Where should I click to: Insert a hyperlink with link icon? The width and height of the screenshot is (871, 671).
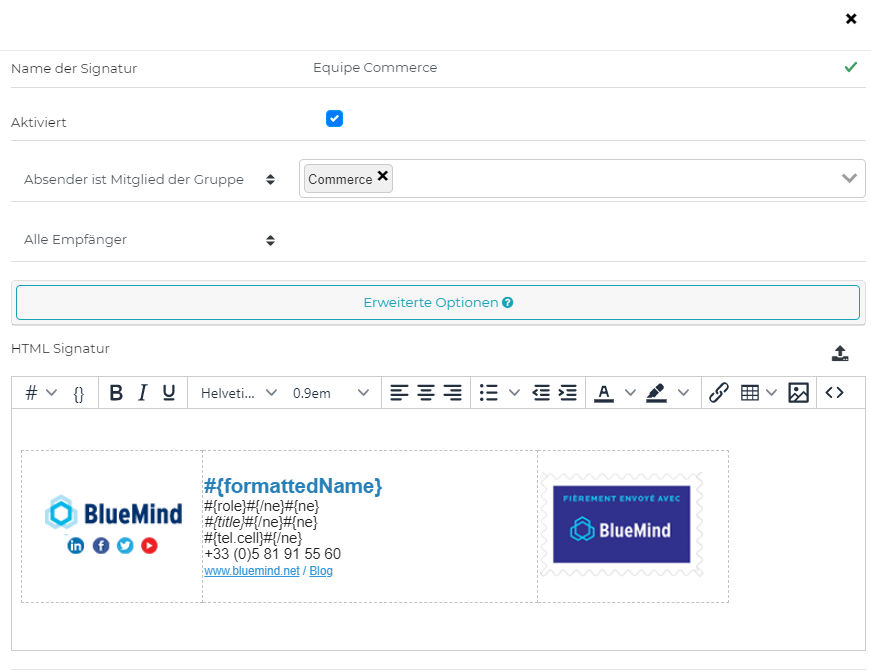click(718, 393)
